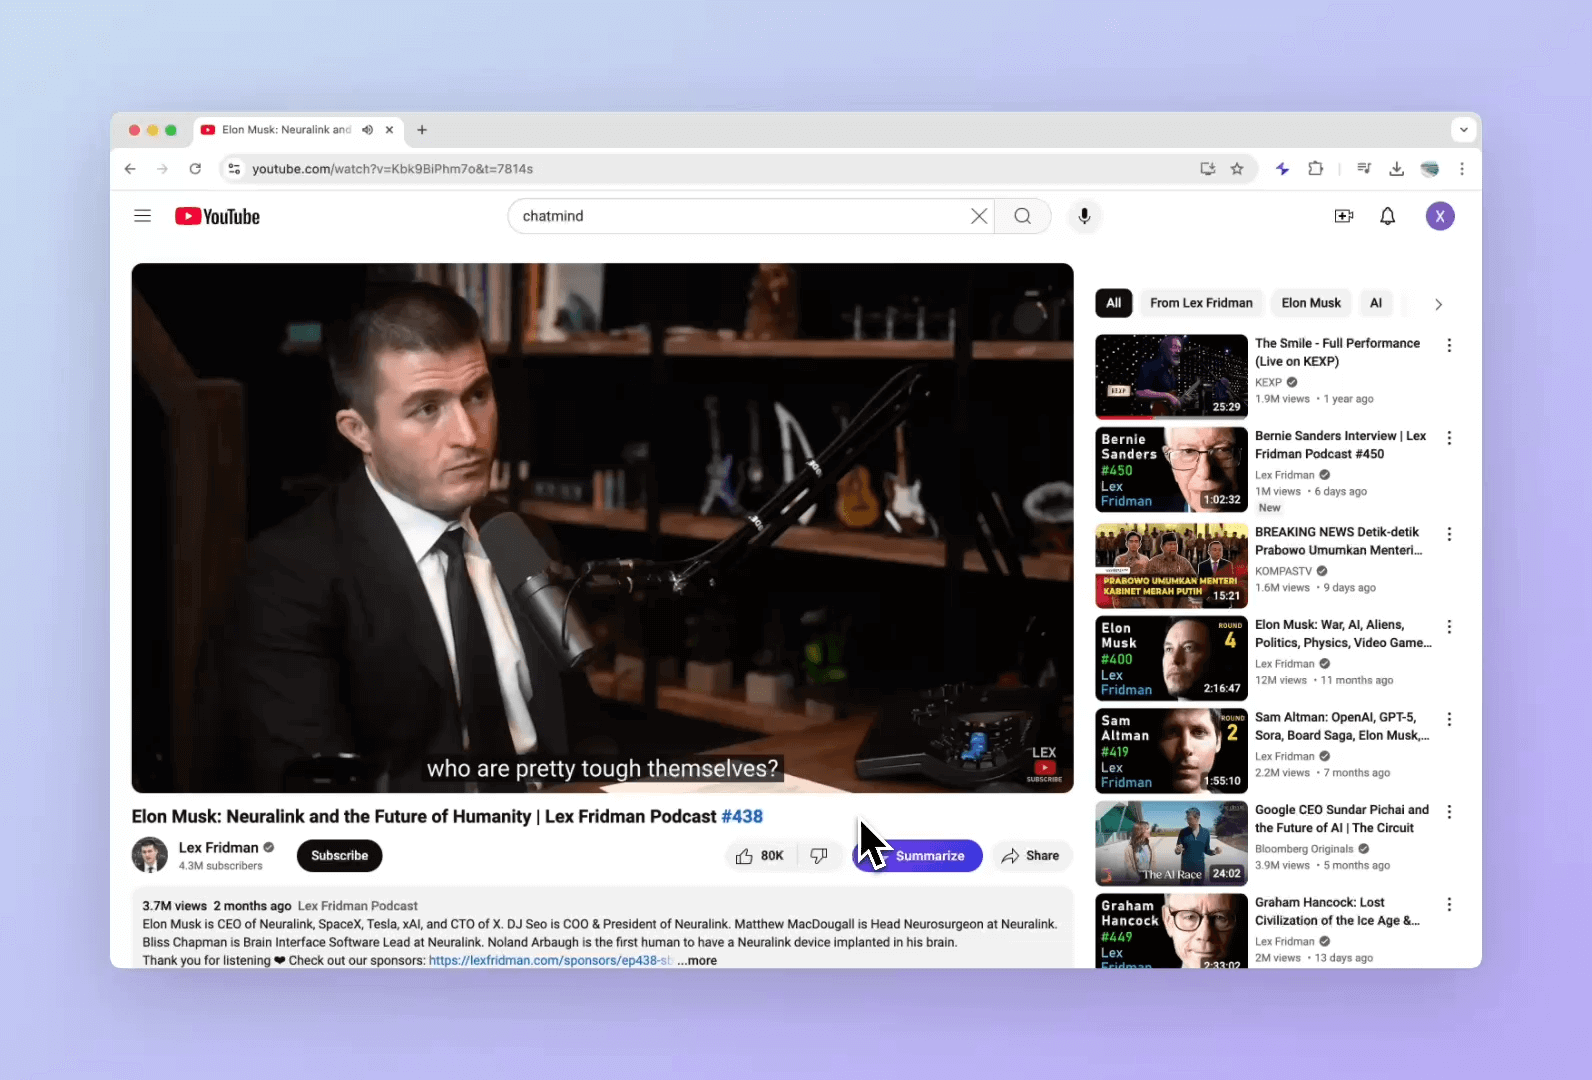Image resolution: width=1592 pixels, height=1080 pixels.
Task: Open the lexfridman.com sponsors link
Action: [x=549, y=960]
